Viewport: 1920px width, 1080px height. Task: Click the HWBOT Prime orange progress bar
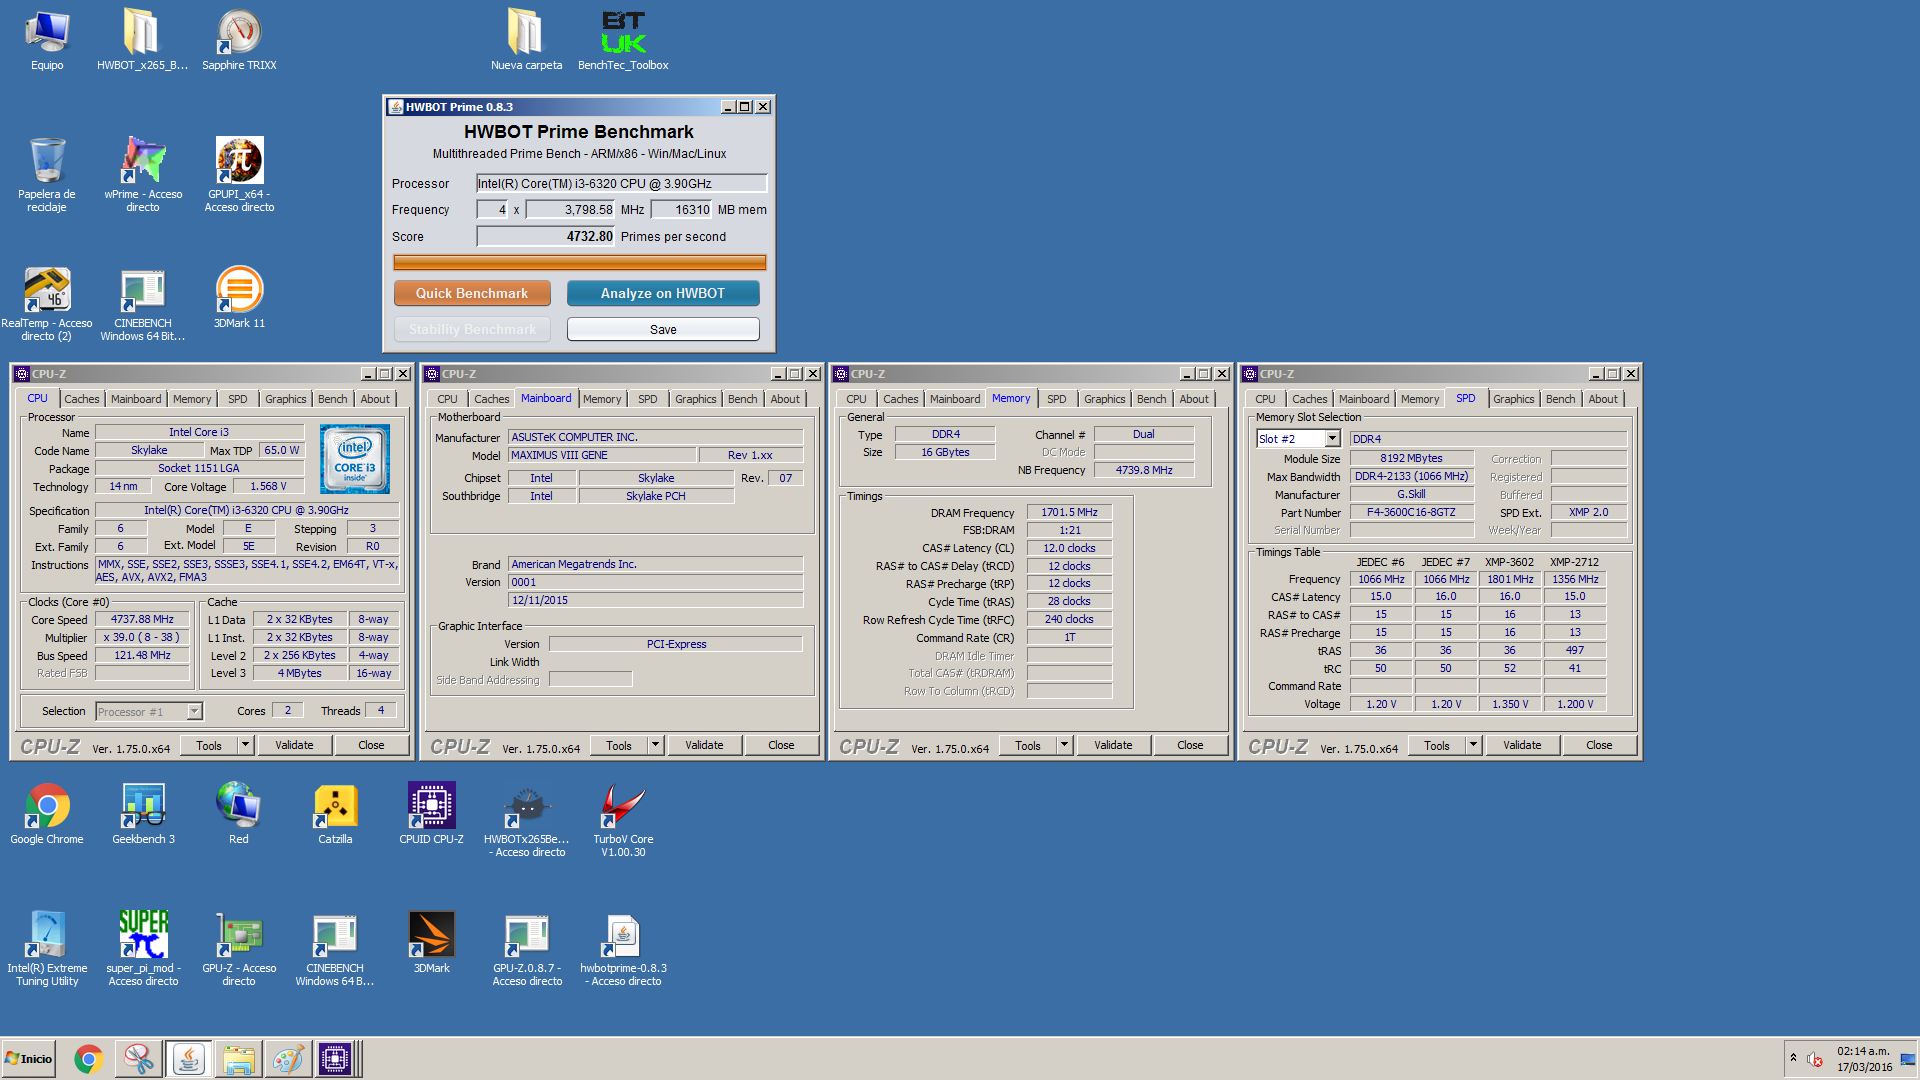click(x=580, y=262)
